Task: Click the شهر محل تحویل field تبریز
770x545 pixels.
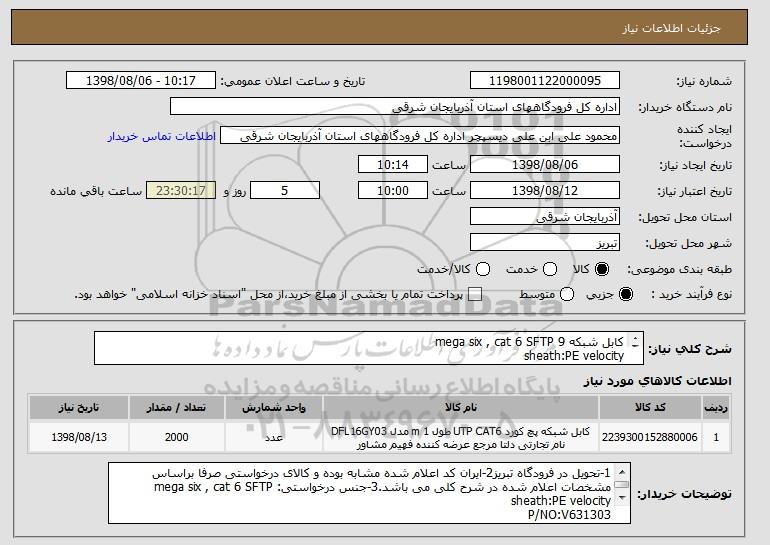Action: [x=545, y=243]
